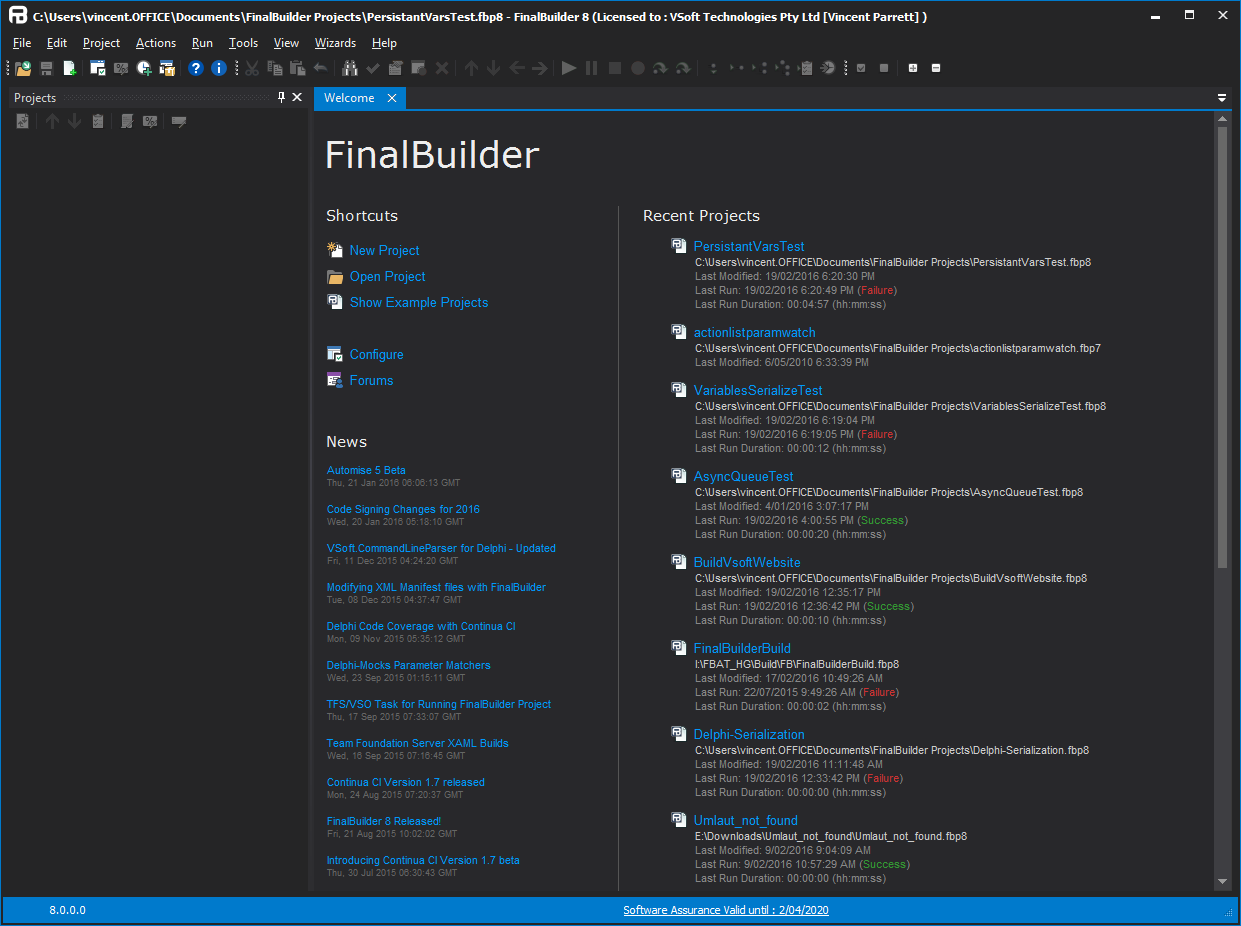The height and width of the screenshot is (926, 1241).
Task: Open the Wizards menu
Action: pyautogui.click(x=335, y=43)
